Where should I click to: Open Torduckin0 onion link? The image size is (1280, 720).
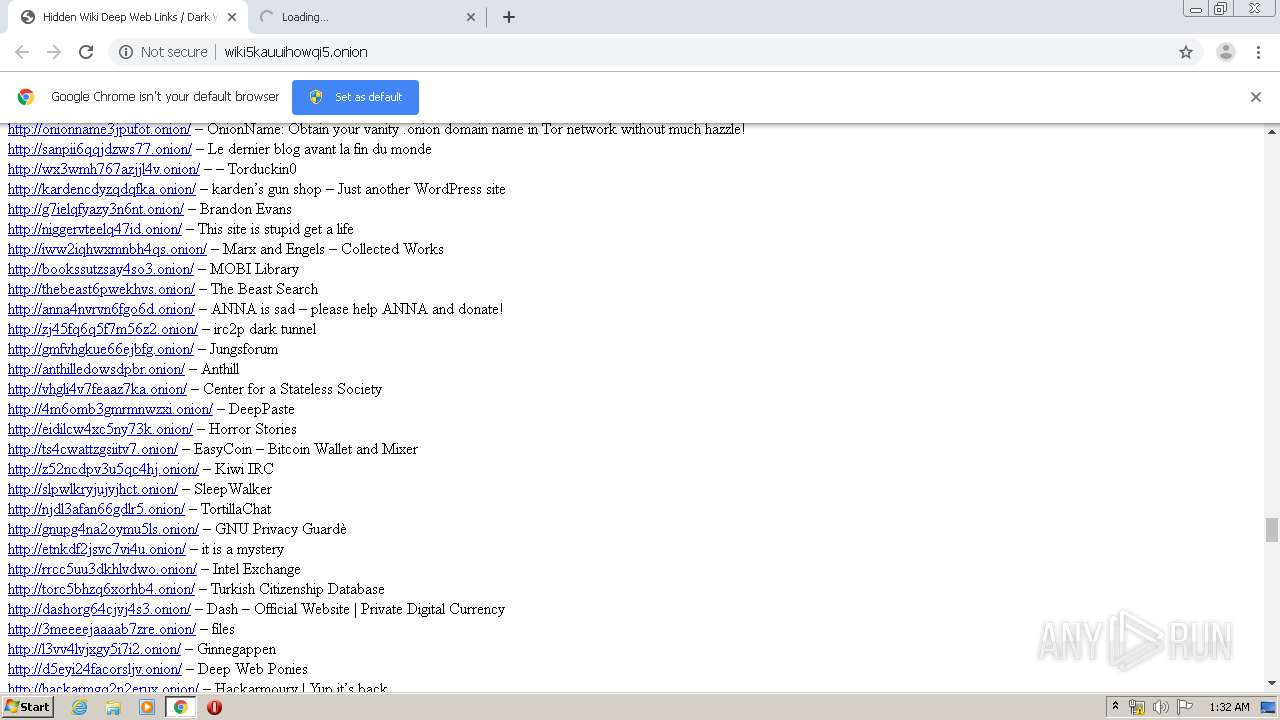click(104, 169)
